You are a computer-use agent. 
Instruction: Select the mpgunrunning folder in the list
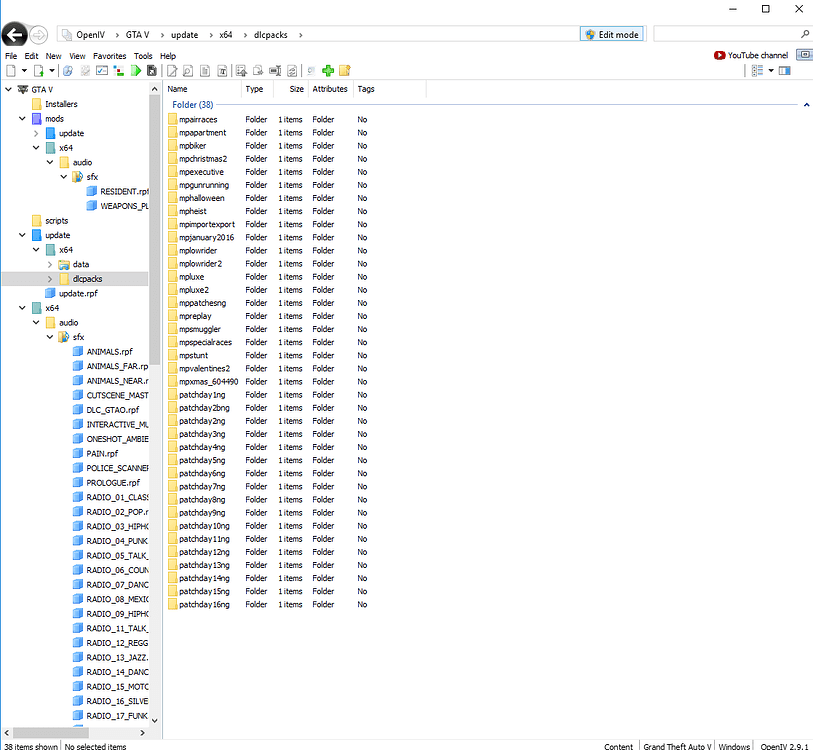tap(203, 185)
